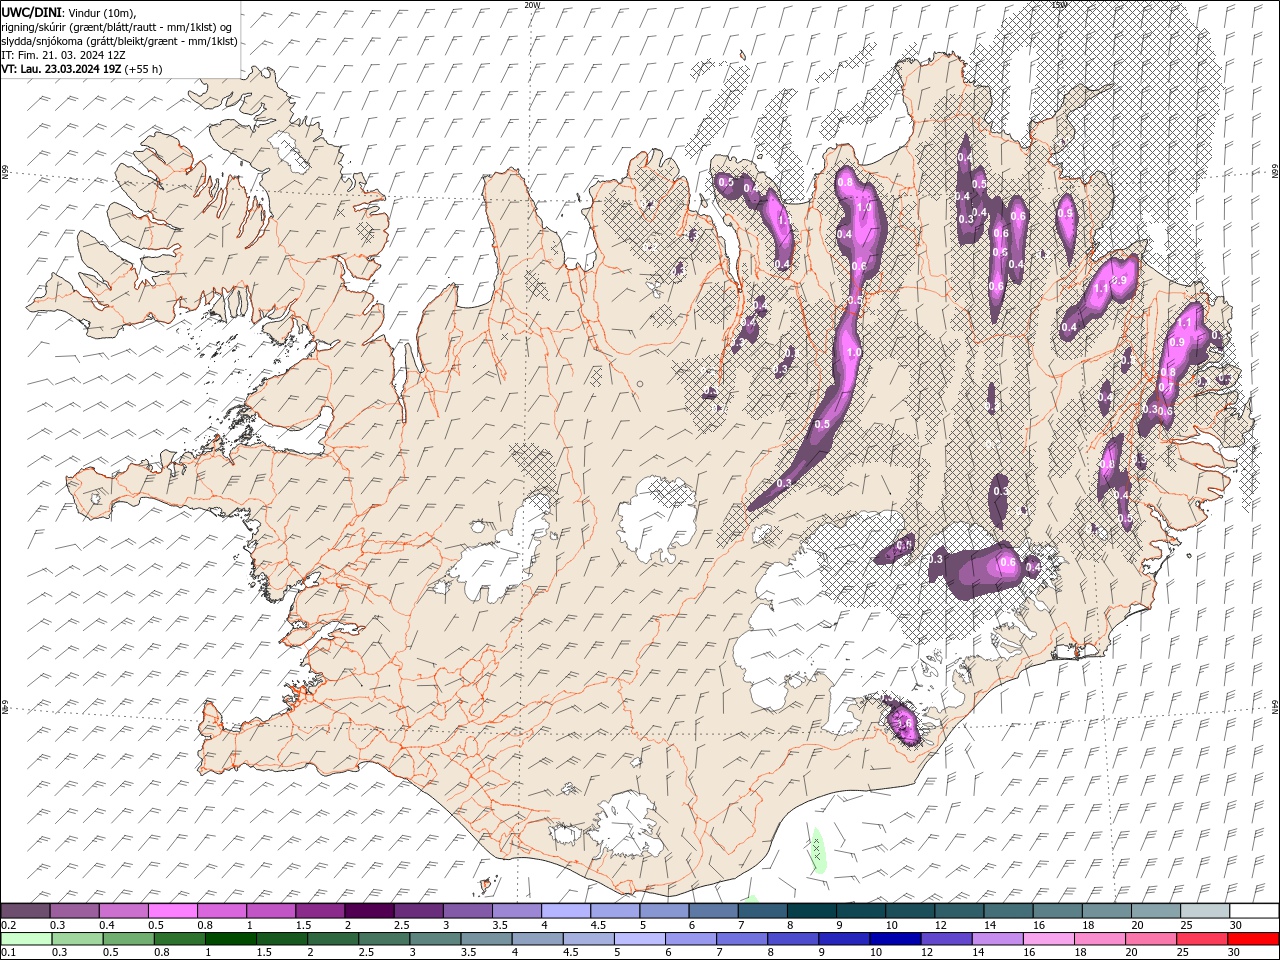Select the bottom-row green swatch starting at 0.5
The height and width of the screenshot is (960, 1280).
(x=128, y=939)
